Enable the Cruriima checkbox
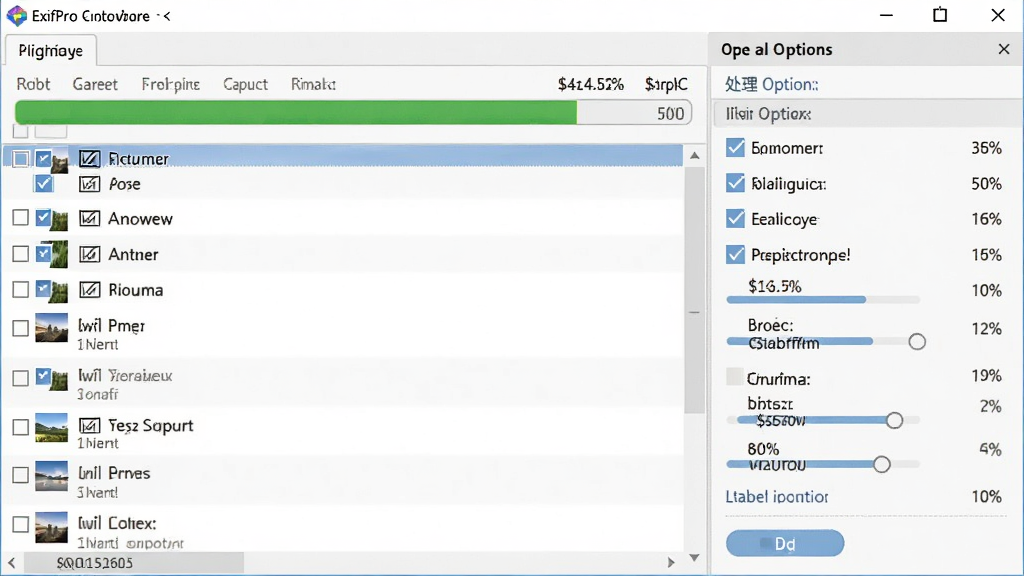Image resolution: width=1024 pixels, height=576 pixels. [735, 377]
